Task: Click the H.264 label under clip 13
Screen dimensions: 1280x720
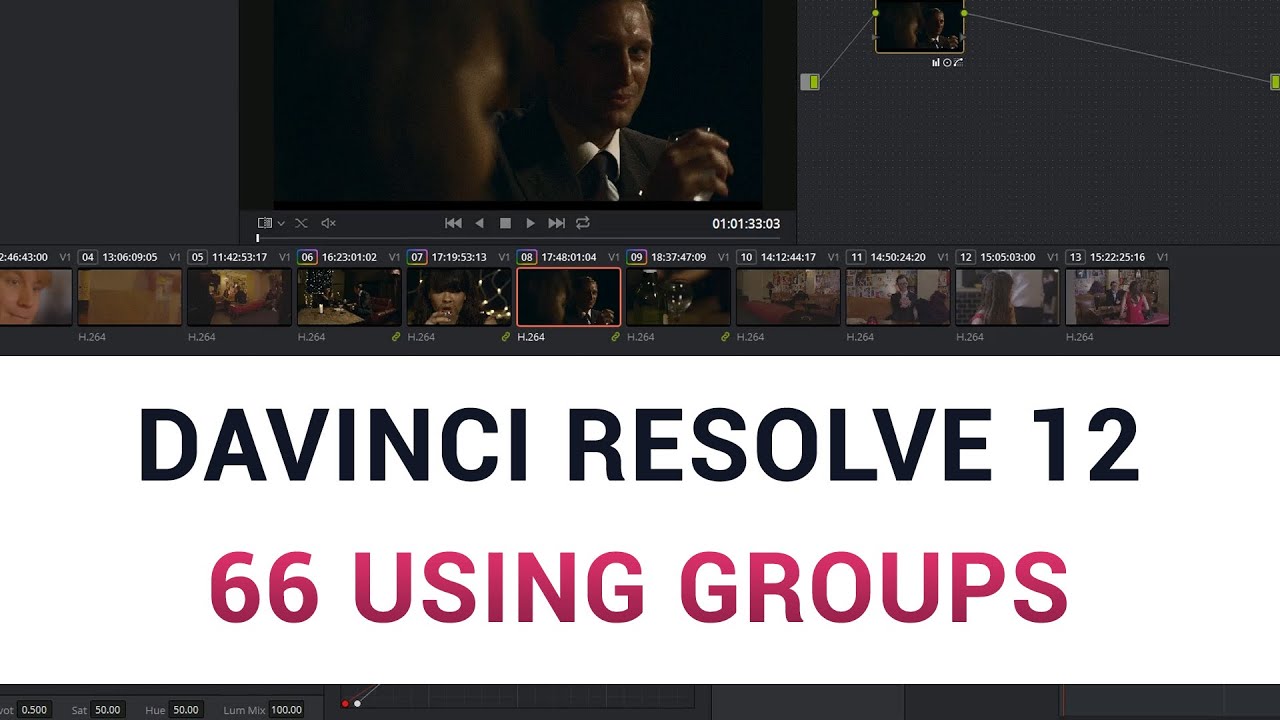Action: (1079, 337)
